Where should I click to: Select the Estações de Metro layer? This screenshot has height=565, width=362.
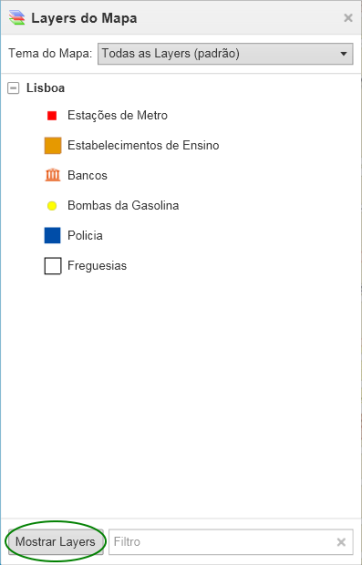point(117,116)
